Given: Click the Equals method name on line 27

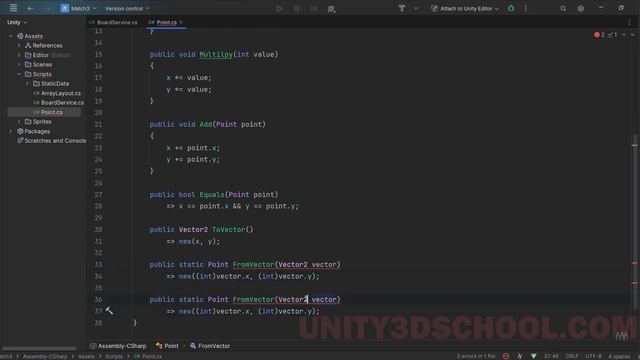Looking at the screenshot, I should coord(212,195).
